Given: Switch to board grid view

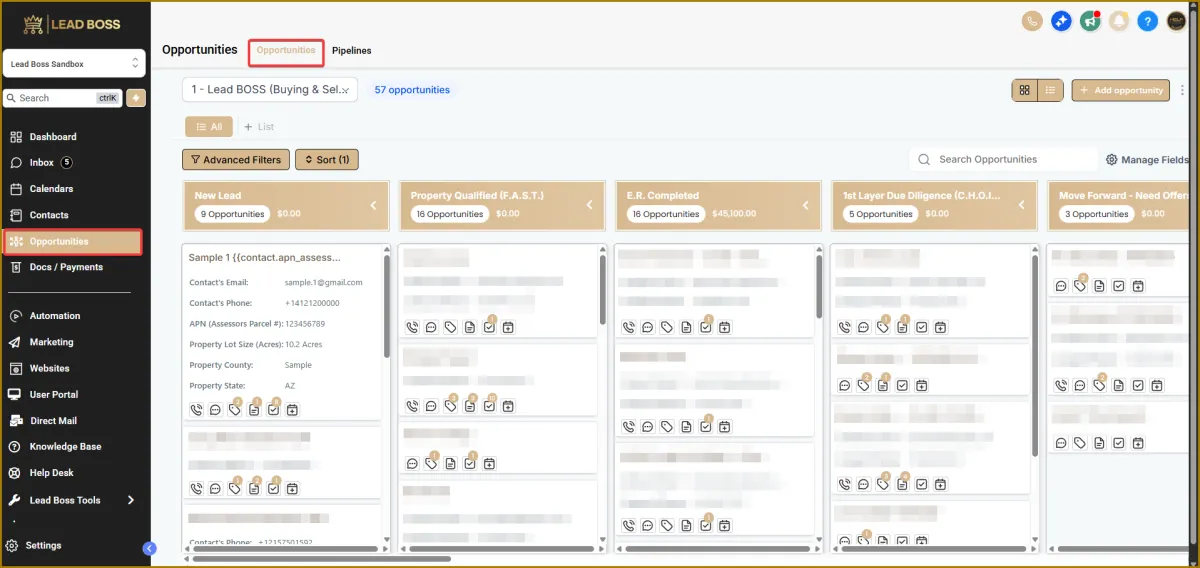Looking at the screenshot, I should click(x=1024, y=90).
